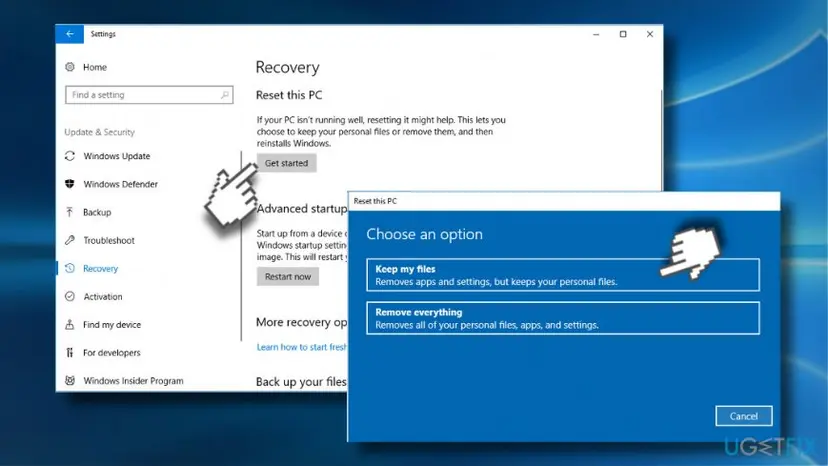828x466 pixels.
Task: Click the Activation checkmark circle icon
Action: (70, 296)
